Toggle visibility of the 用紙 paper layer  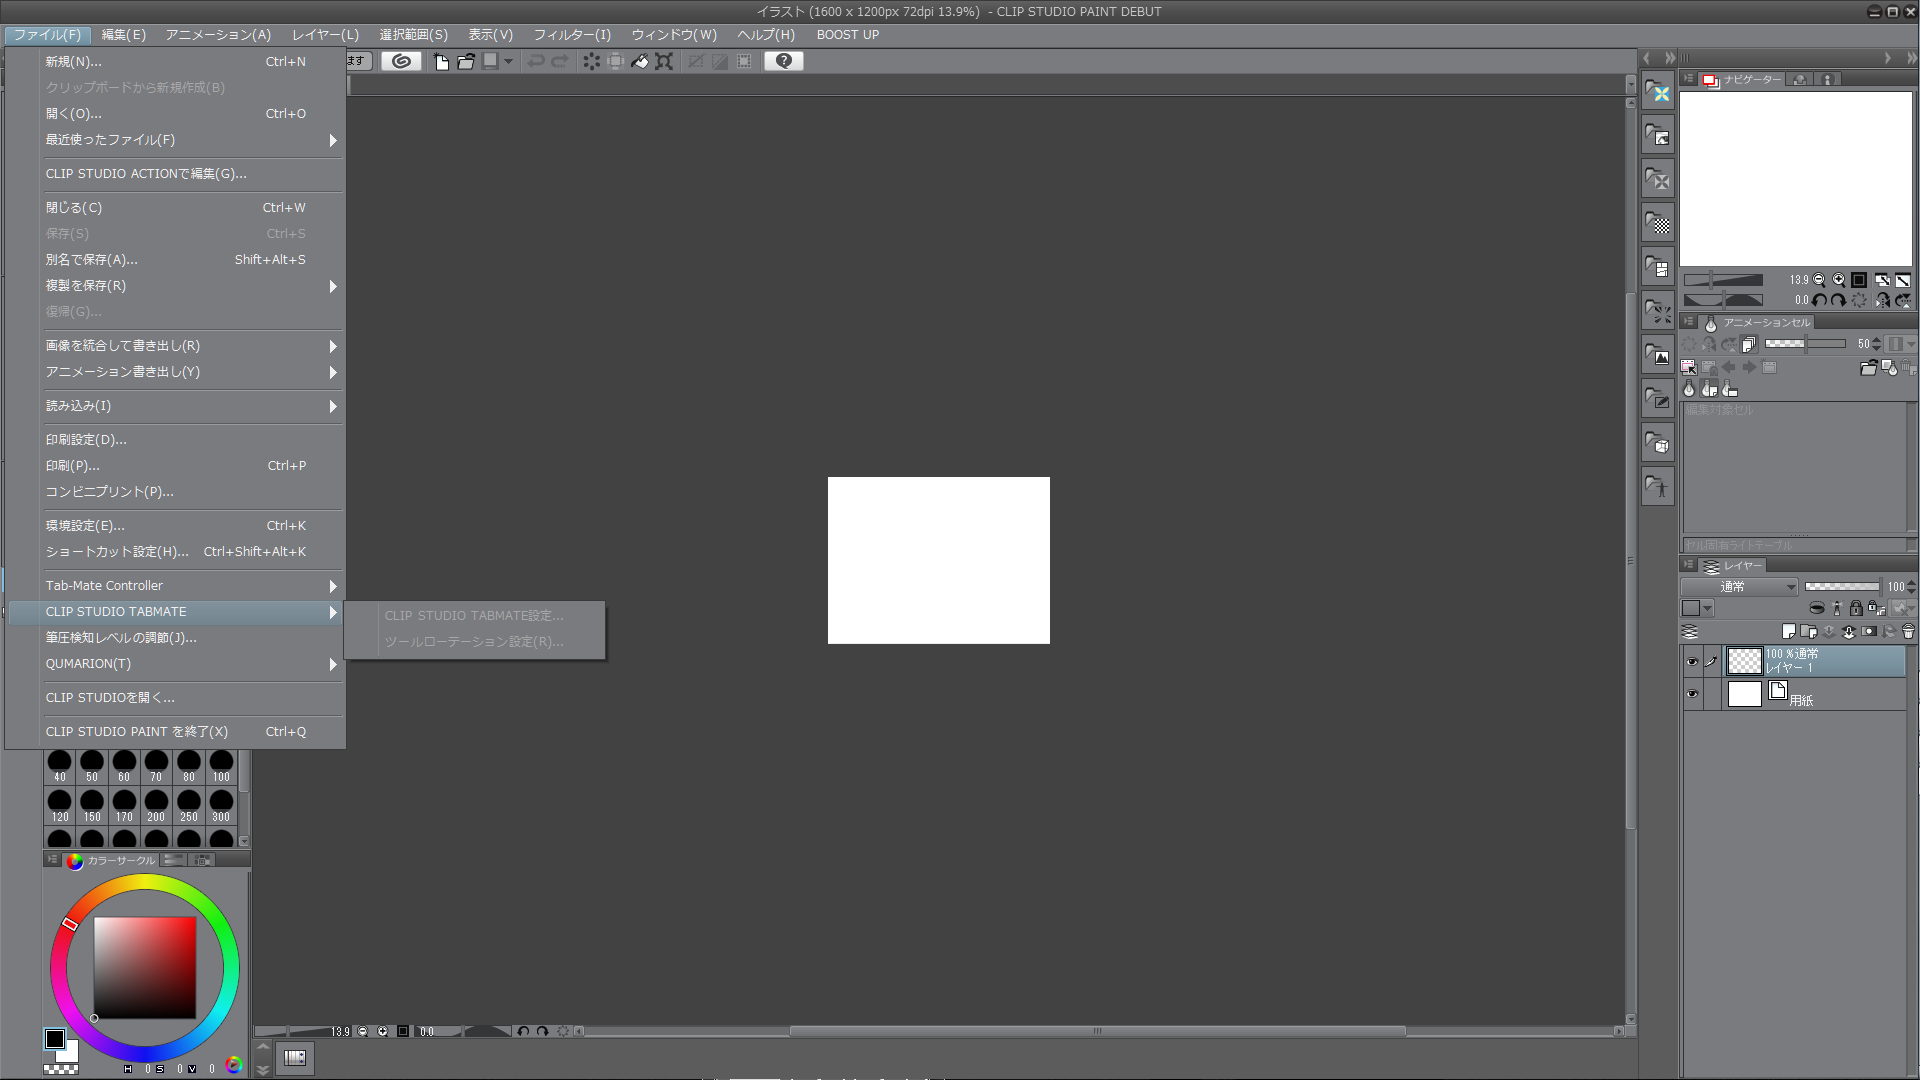[1692, 694]
